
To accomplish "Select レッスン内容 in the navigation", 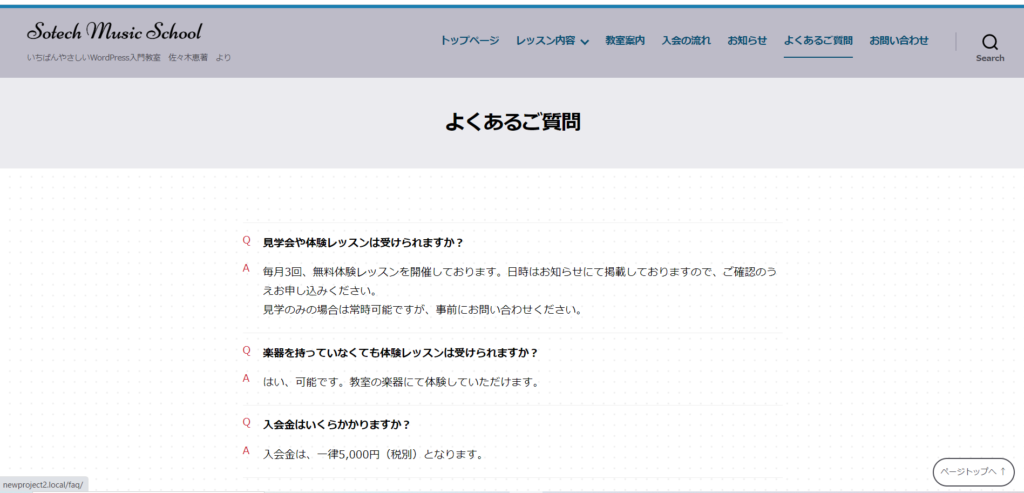I will 545,41.
